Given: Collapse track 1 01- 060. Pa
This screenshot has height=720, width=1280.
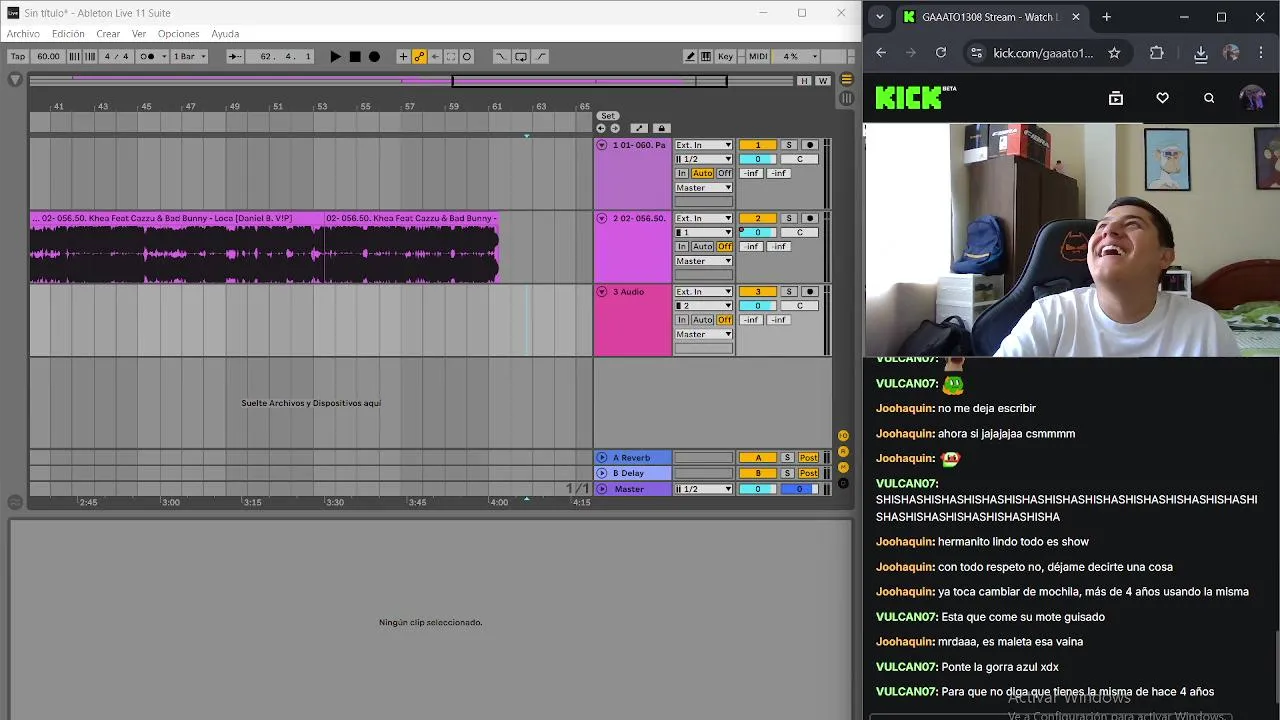Looking at the screenshot, I should [x=602, y=145].
